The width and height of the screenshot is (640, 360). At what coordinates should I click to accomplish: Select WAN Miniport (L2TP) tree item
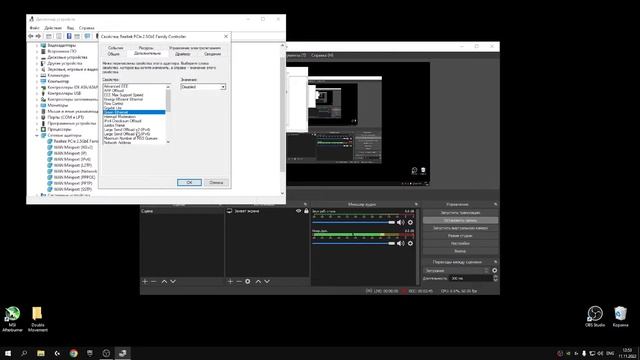73,165
